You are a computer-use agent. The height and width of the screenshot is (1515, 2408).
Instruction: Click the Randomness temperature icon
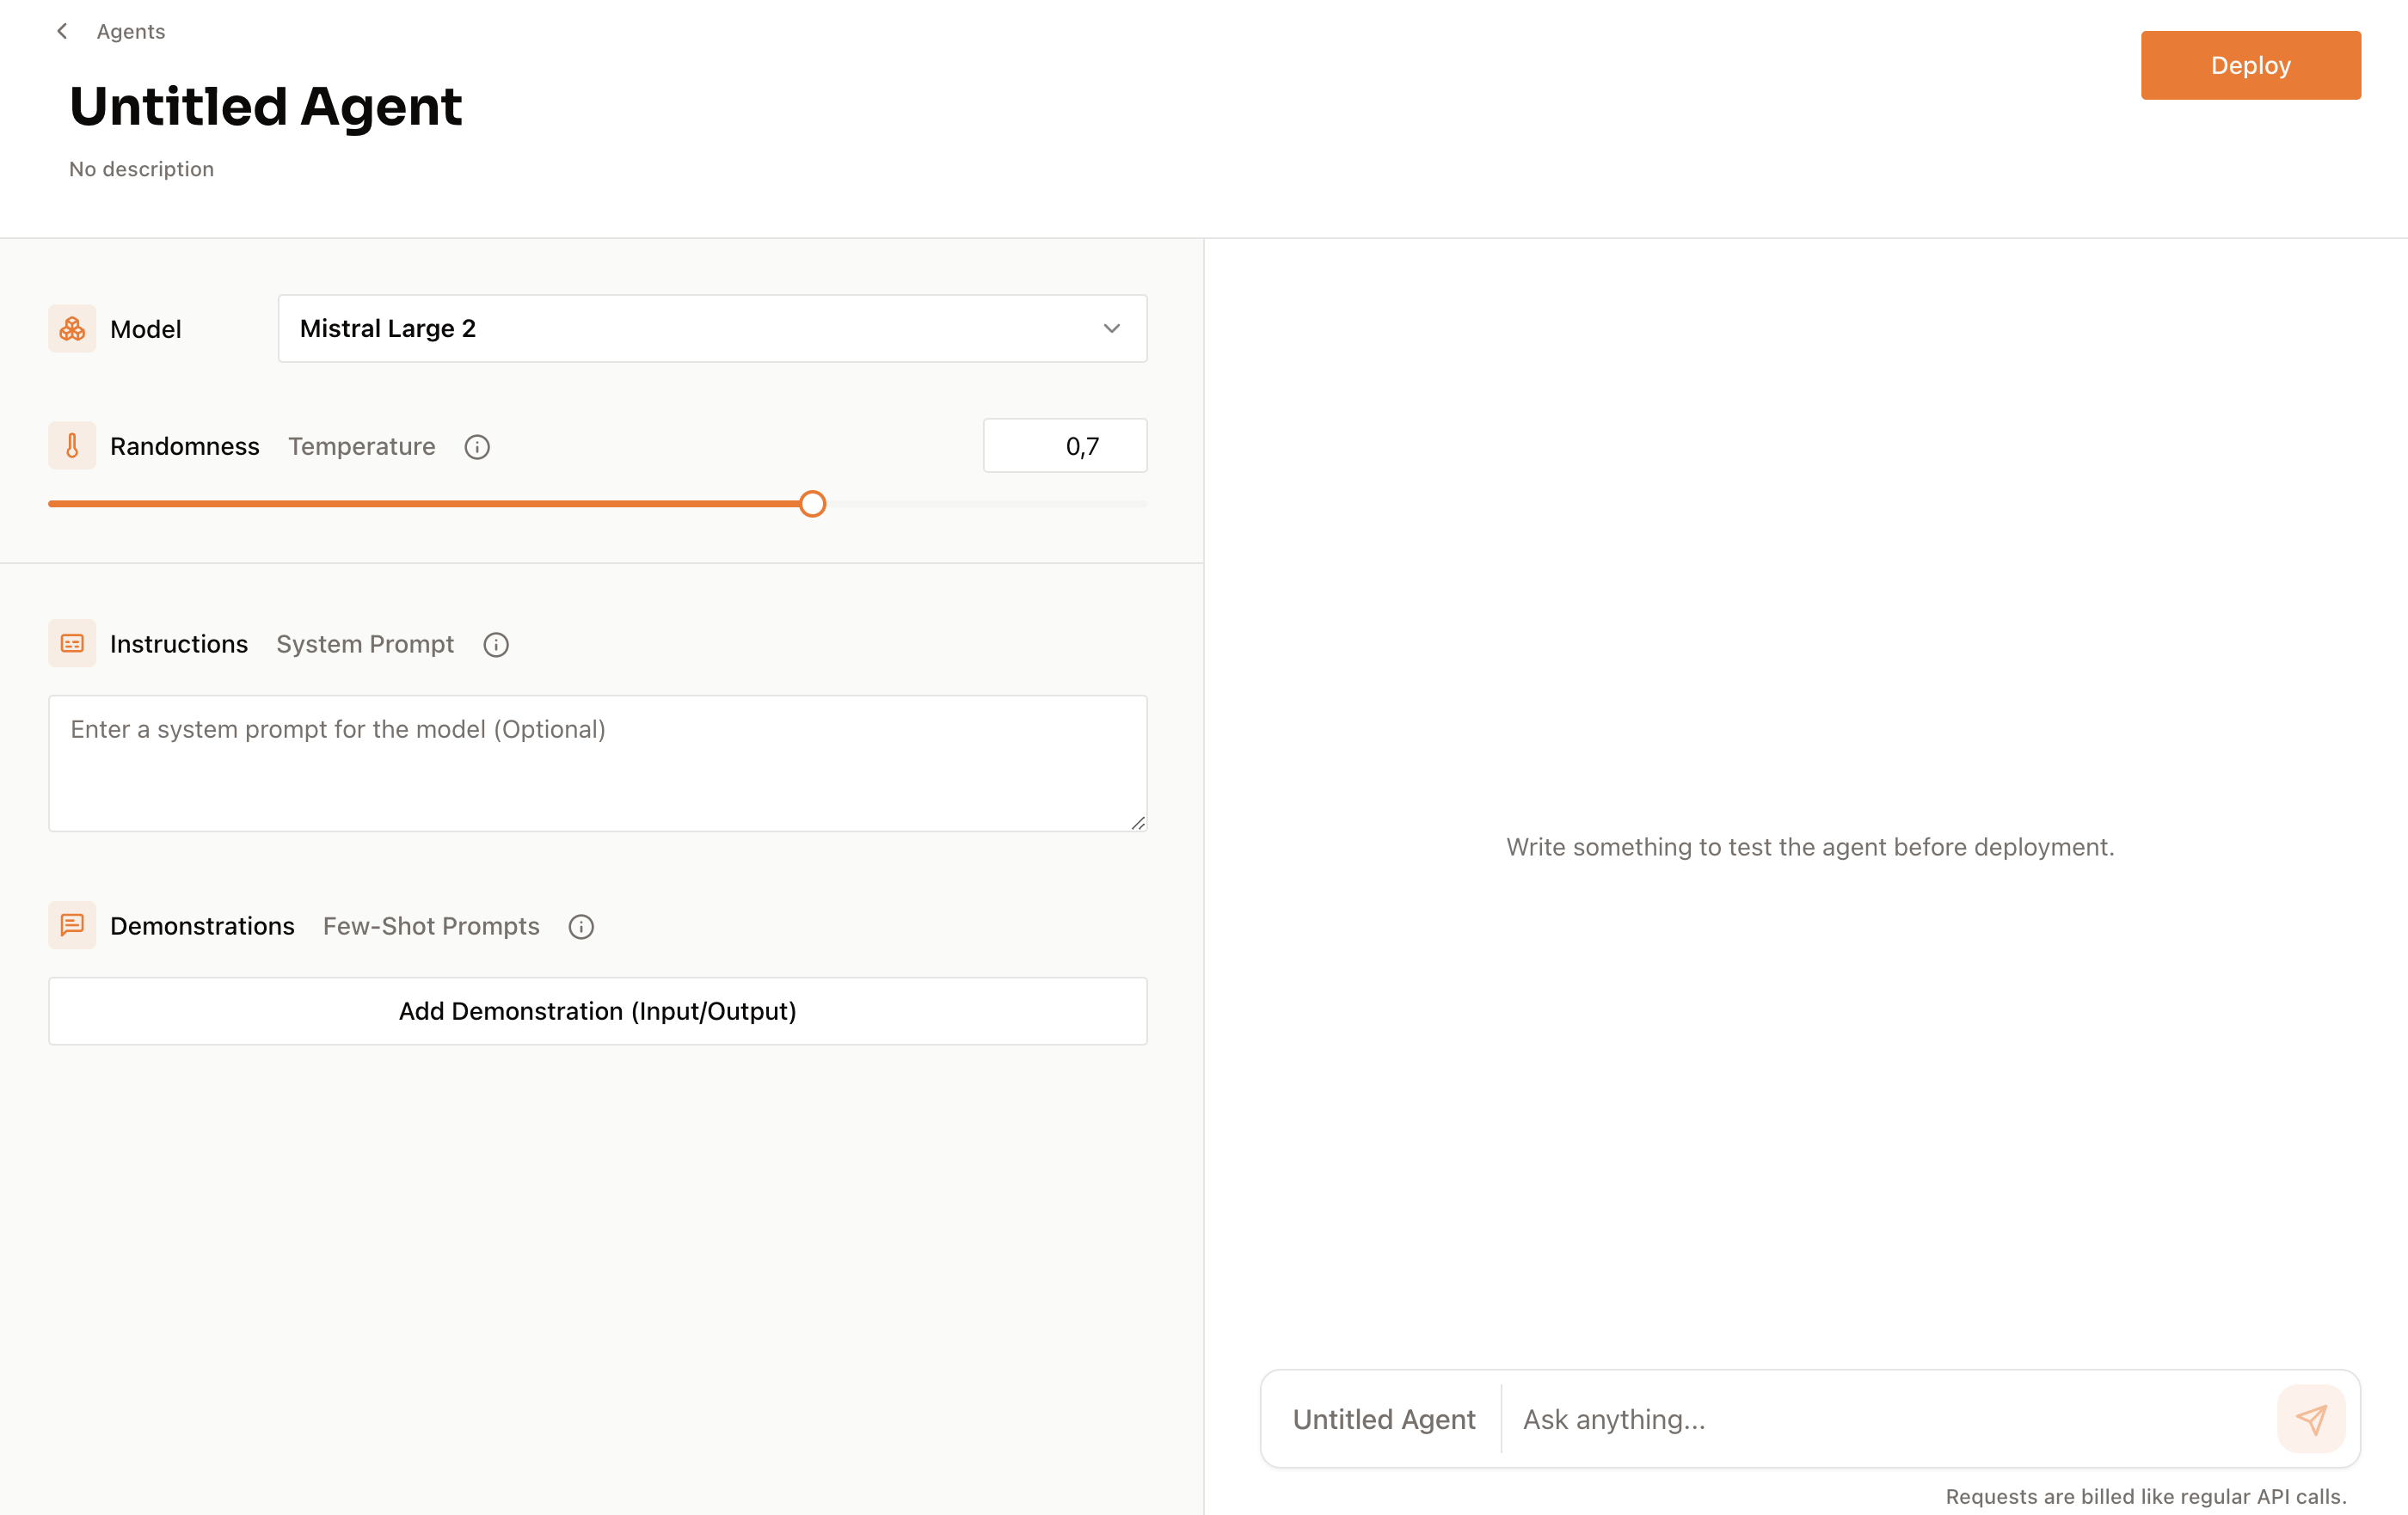(71, 445)
